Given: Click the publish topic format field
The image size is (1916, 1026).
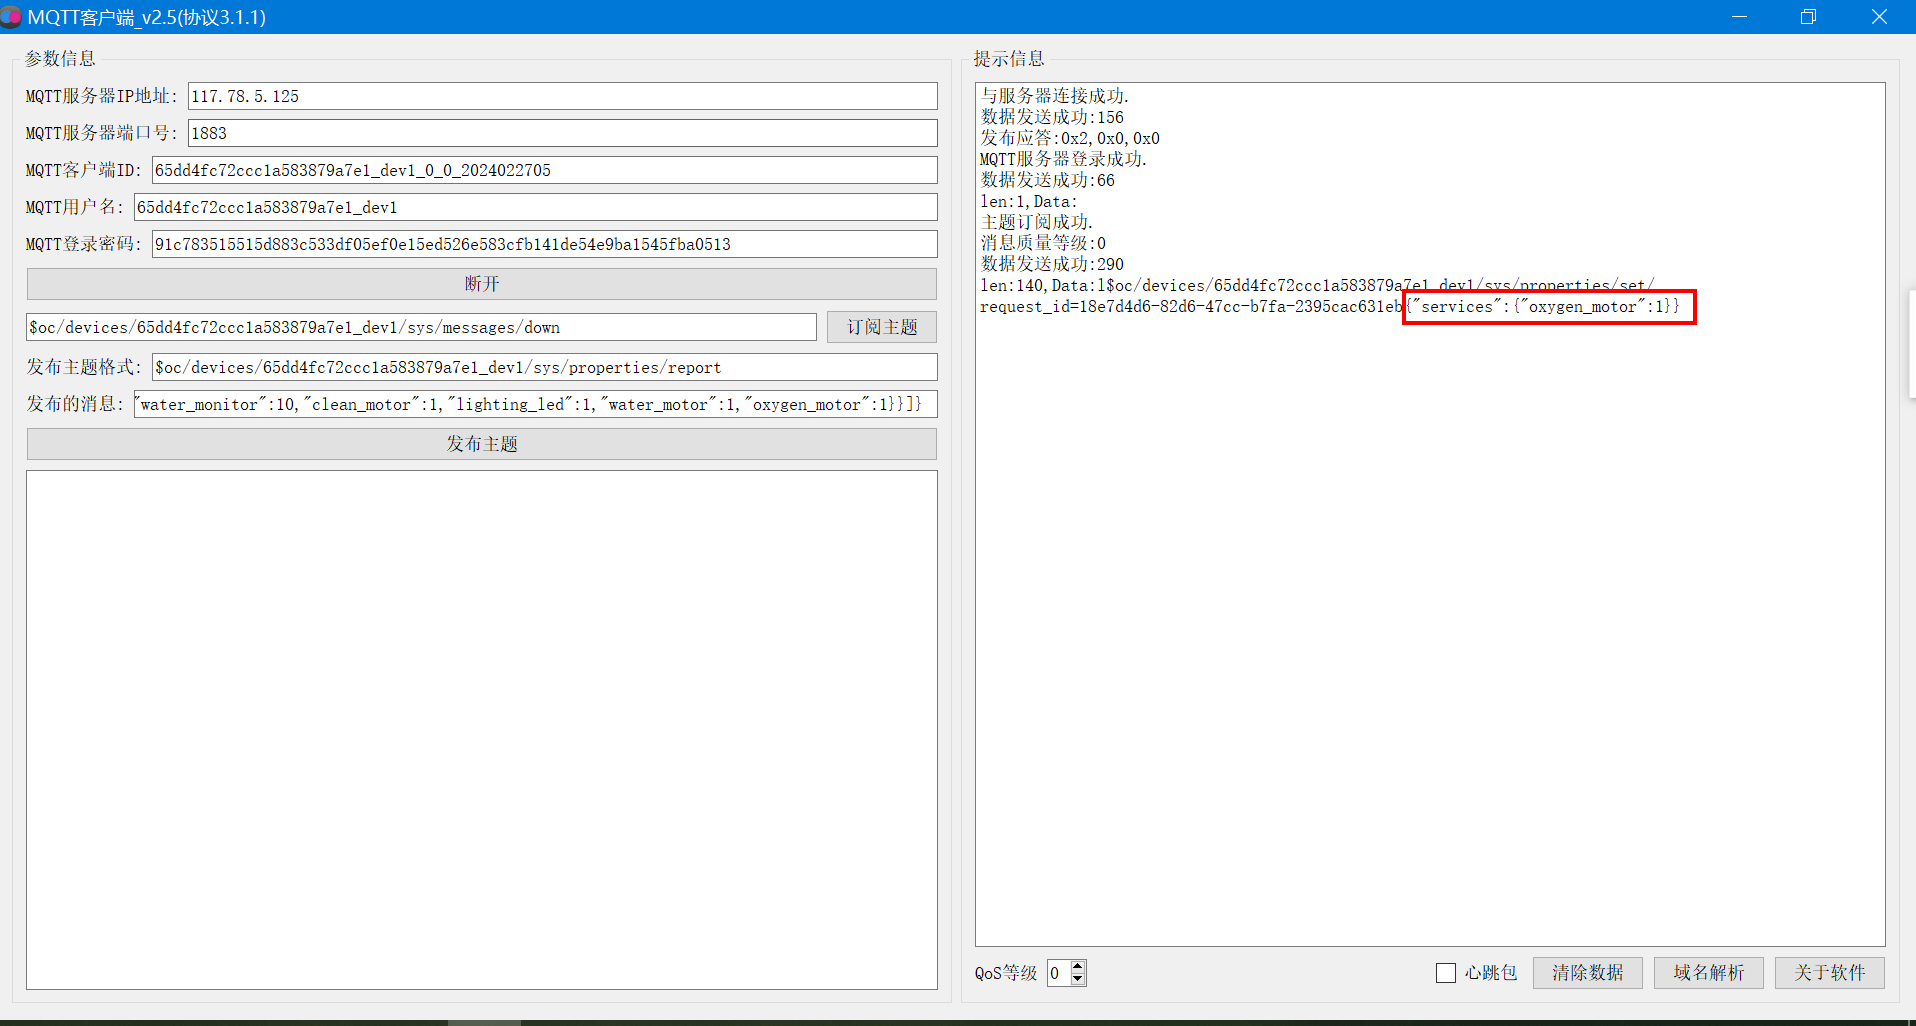Looking at the screenshot, I should 545,367.
